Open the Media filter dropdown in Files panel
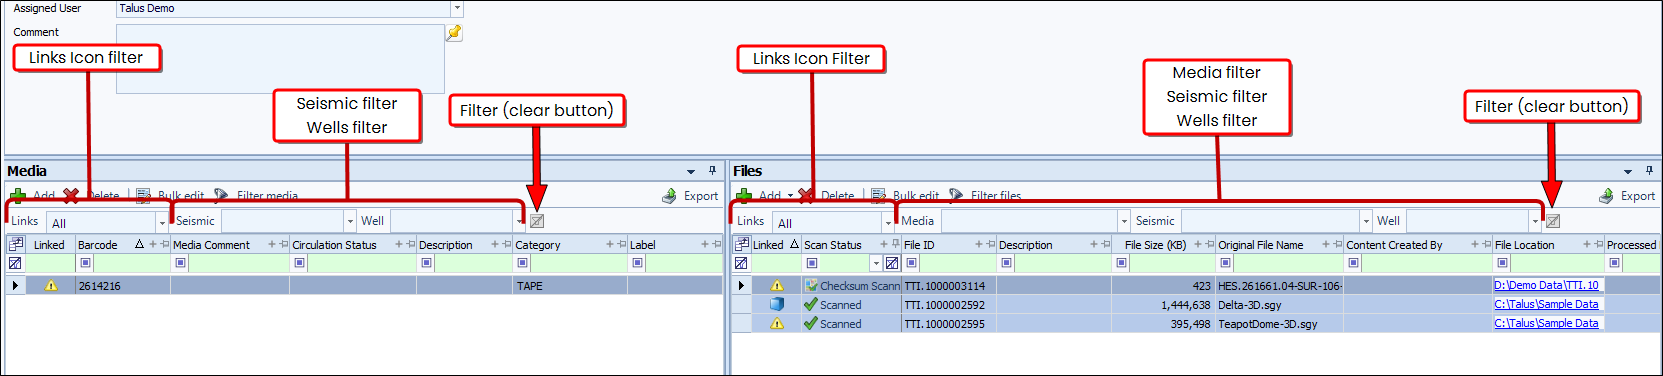This screenshot has width=1663, height=376. [x=1124, y=221]
